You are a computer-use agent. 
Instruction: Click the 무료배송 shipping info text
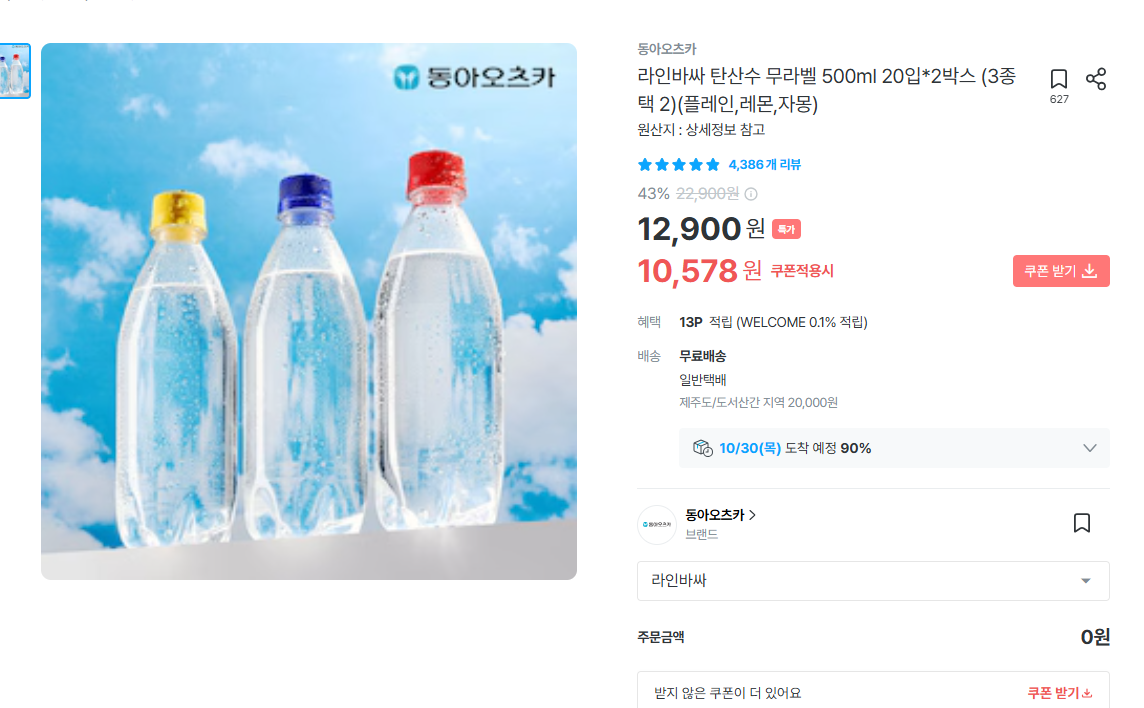(703, 356)
